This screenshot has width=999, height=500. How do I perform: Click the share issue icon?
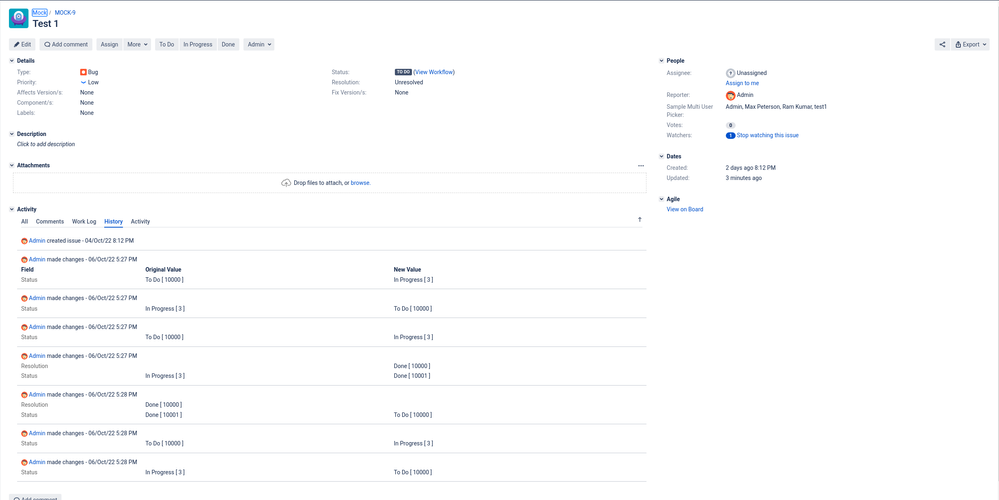coord(942,45)
